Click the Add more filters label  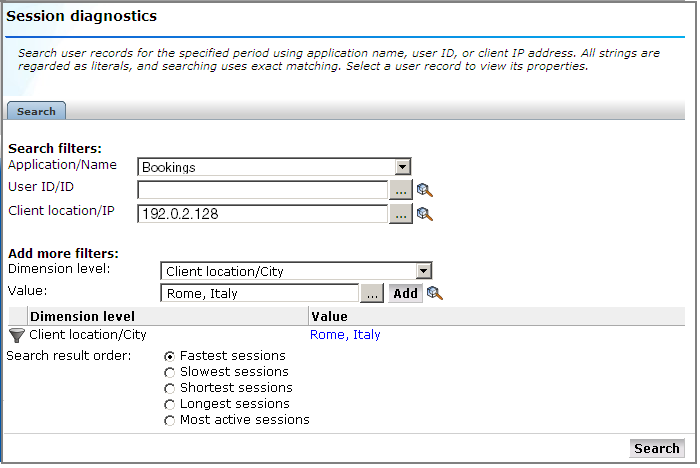63,253
